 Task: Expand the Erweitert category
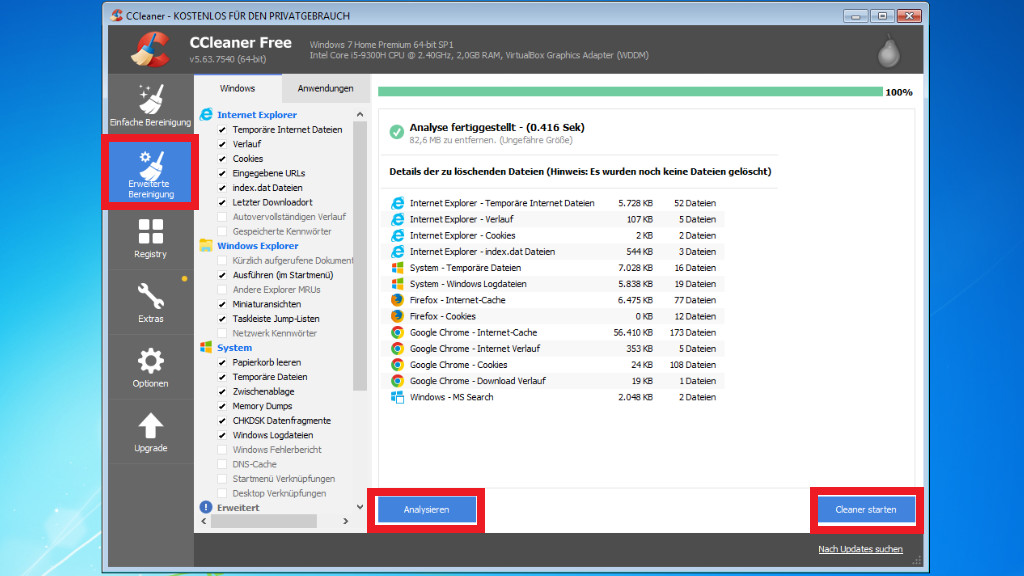(x=238, y=508)
